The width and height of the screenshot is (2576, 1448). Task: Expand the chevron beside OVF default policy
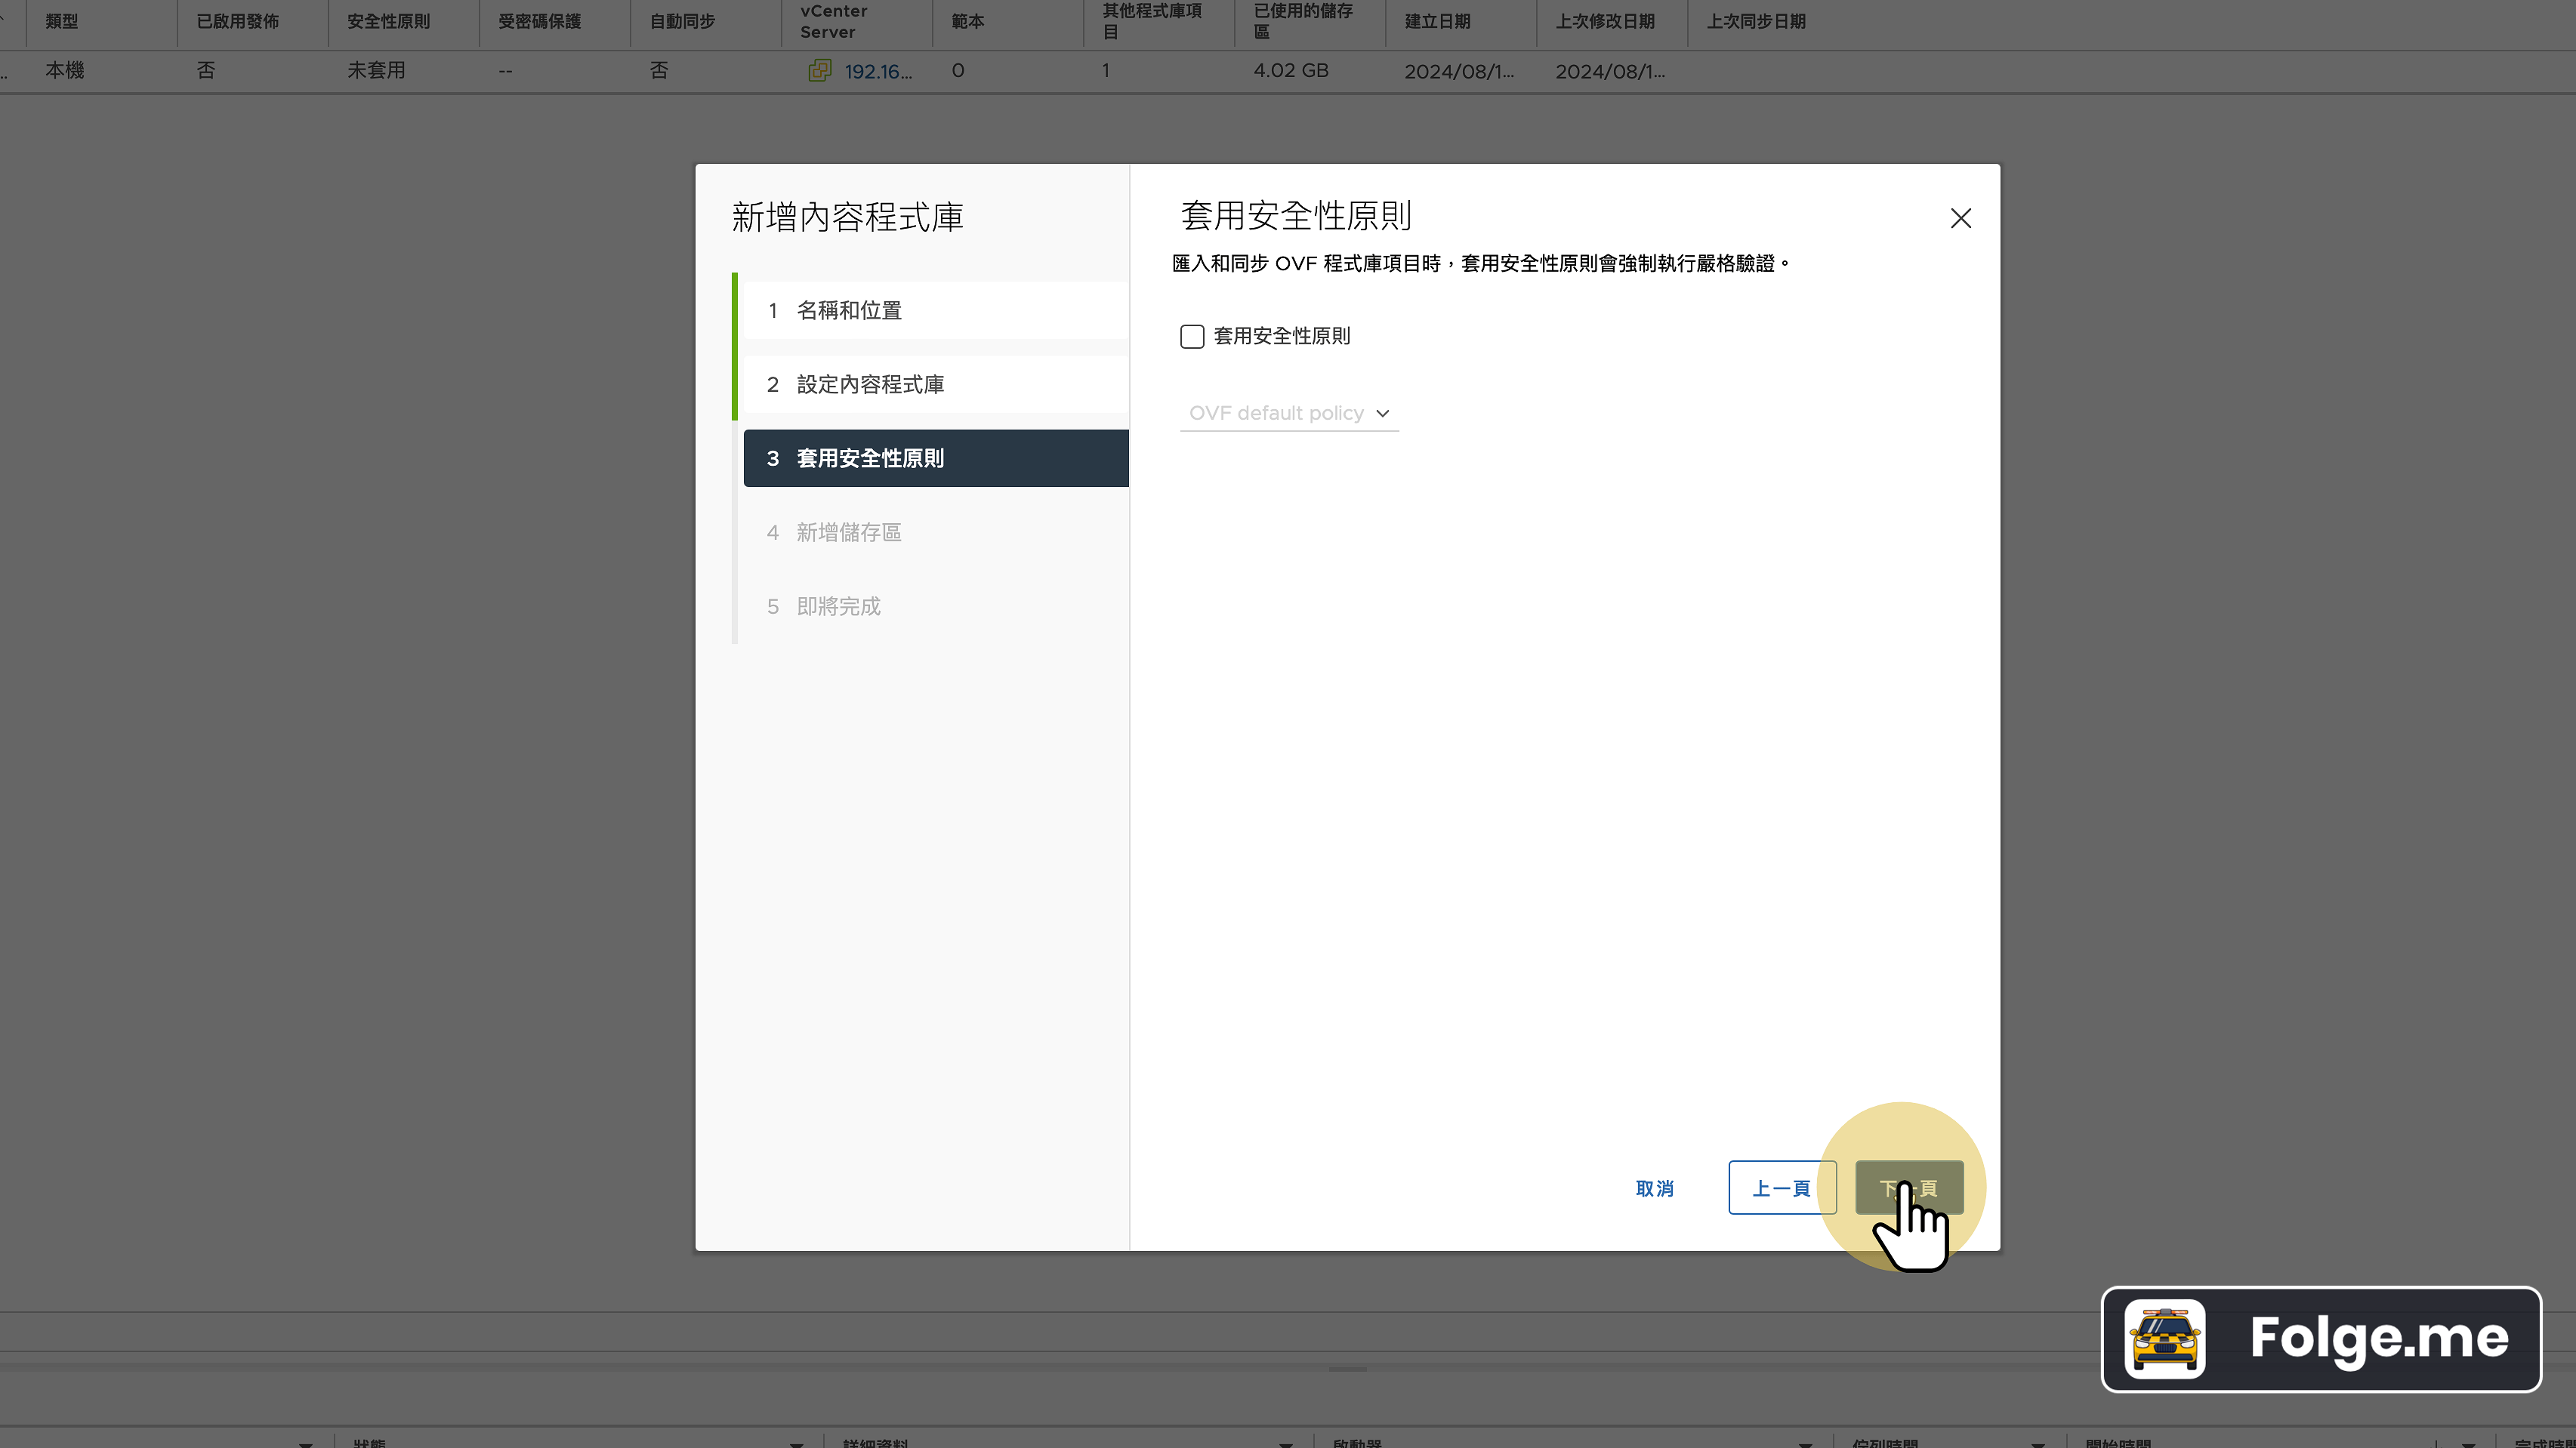1383,413
